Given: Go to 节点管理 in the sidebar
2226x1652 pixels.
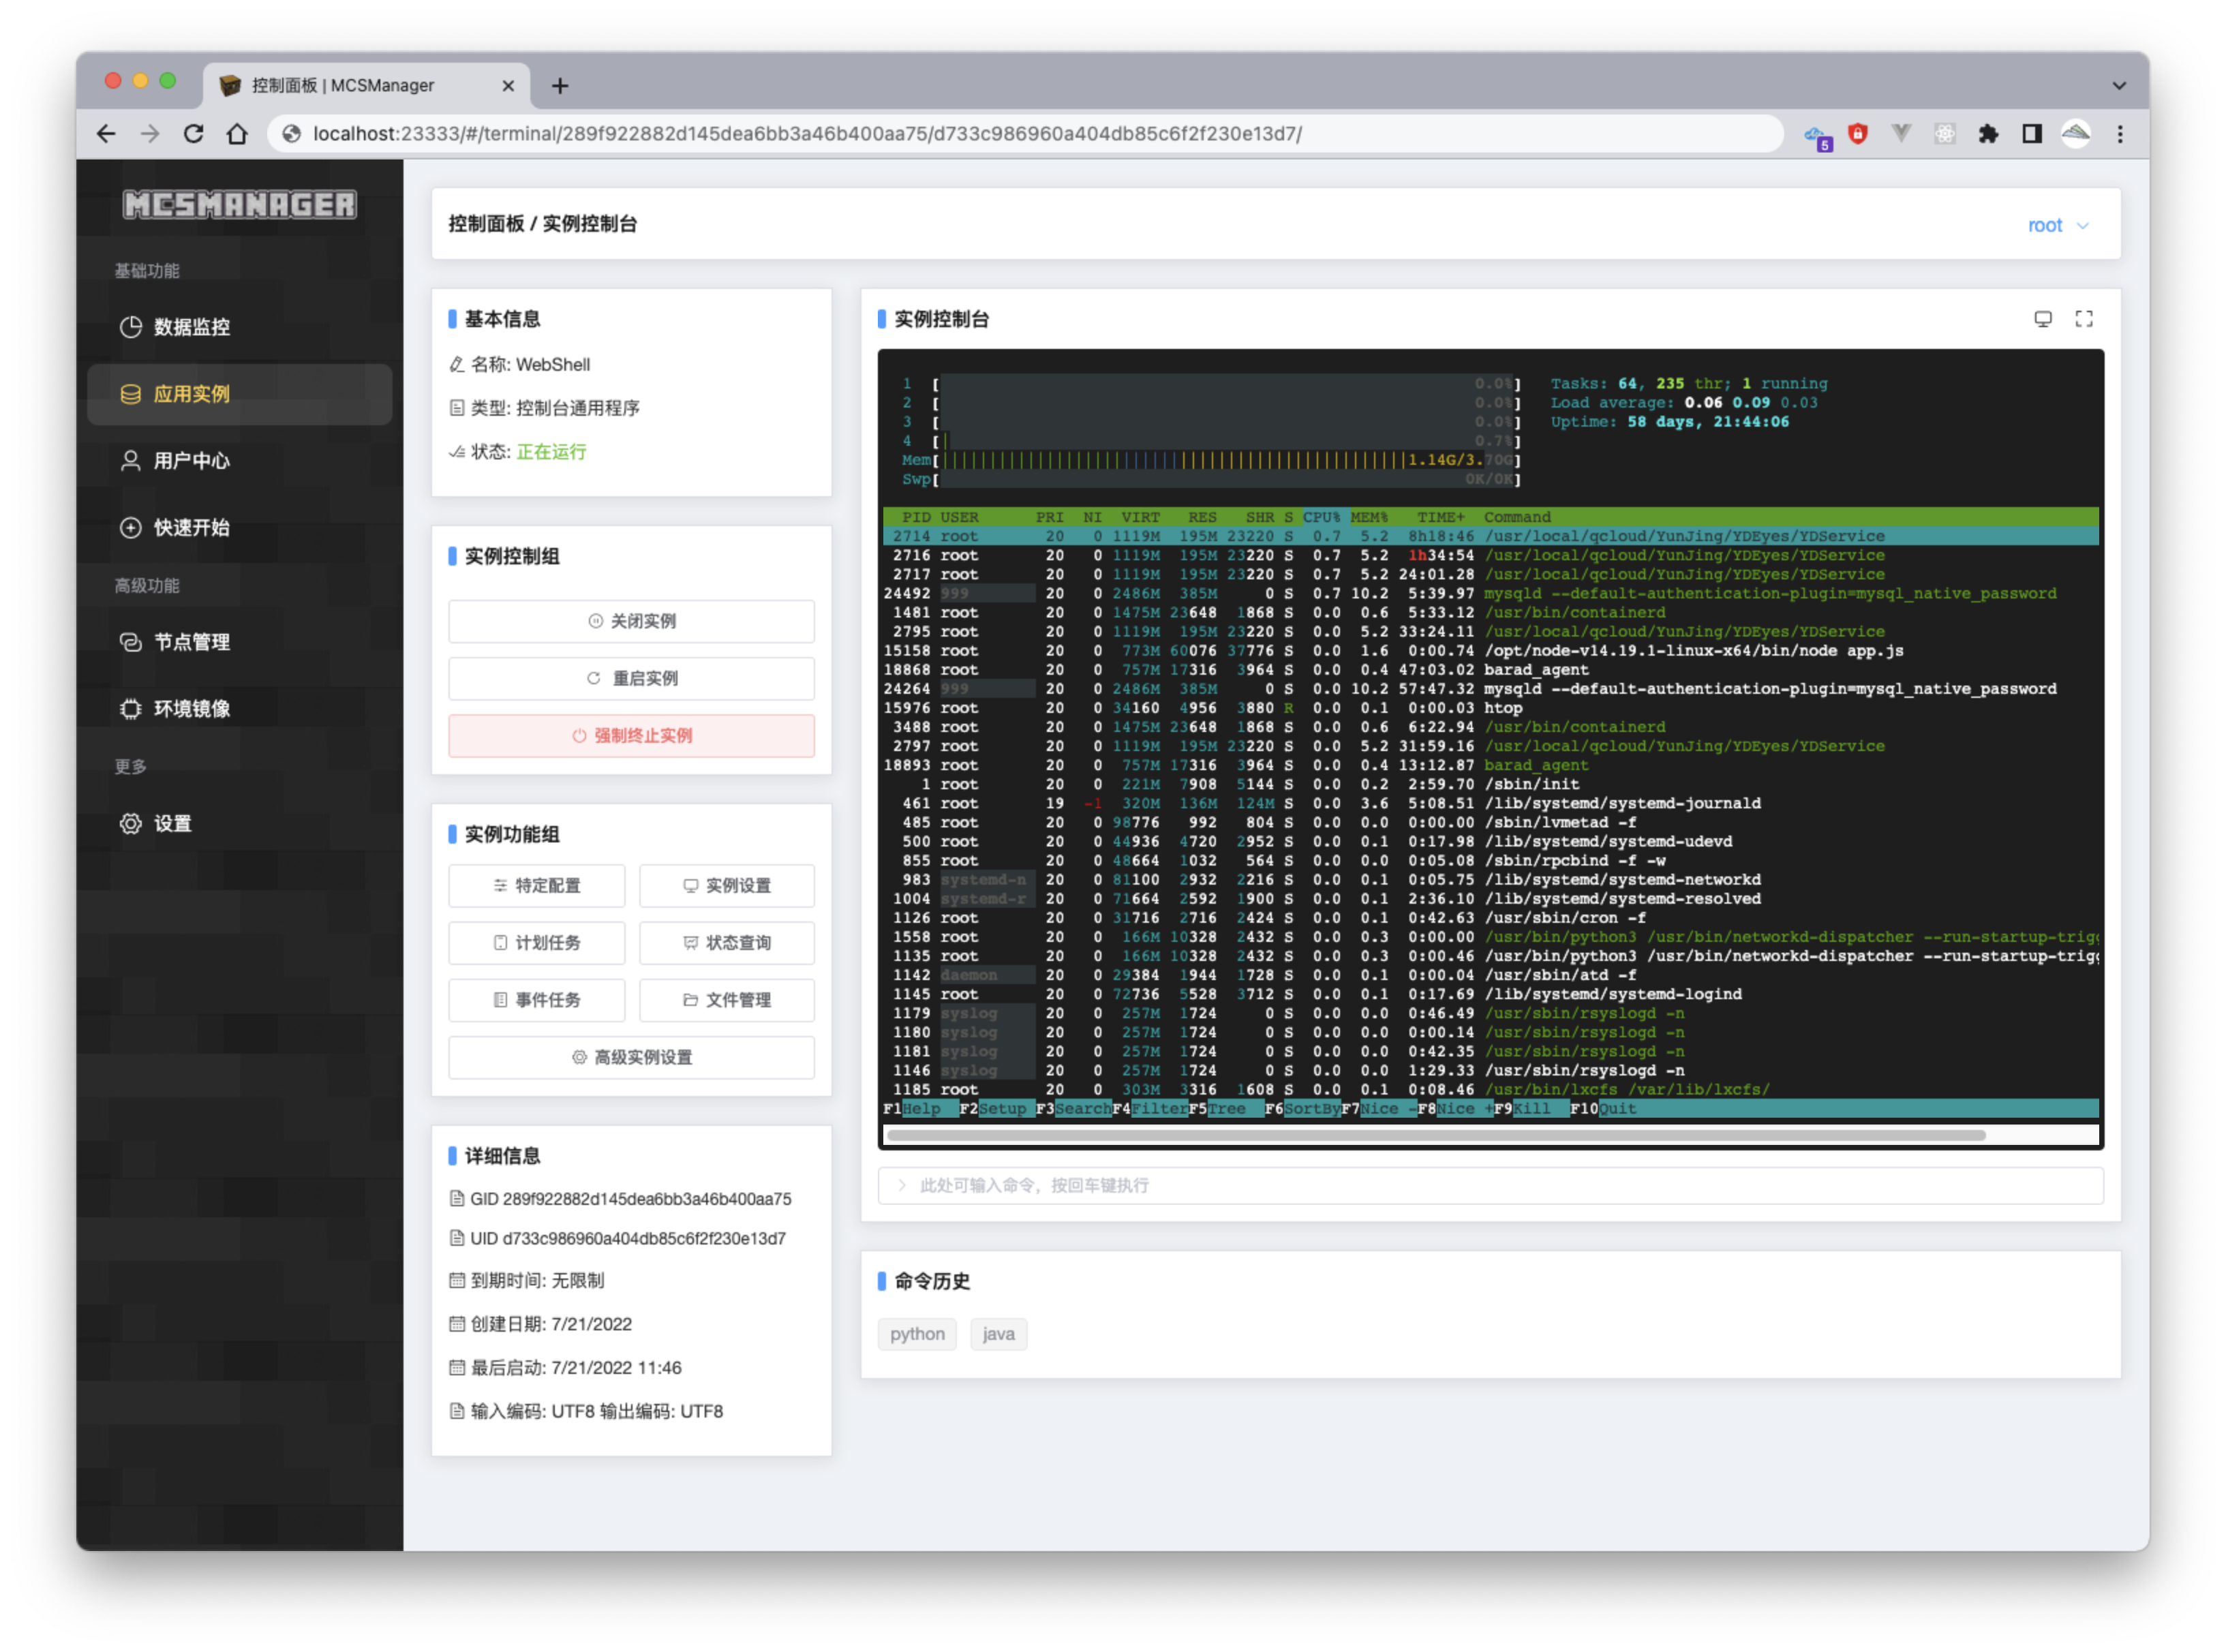Looking at the screenshot, I should pos(191,642).
